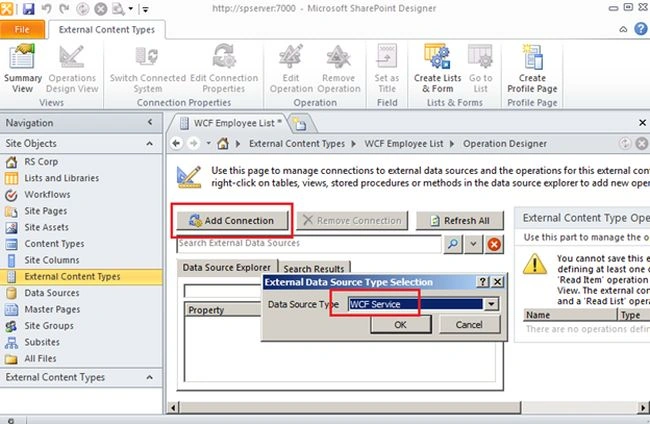Click Create Profile Page
Viewport: 650px width, 424px height.
pos(532,69)
